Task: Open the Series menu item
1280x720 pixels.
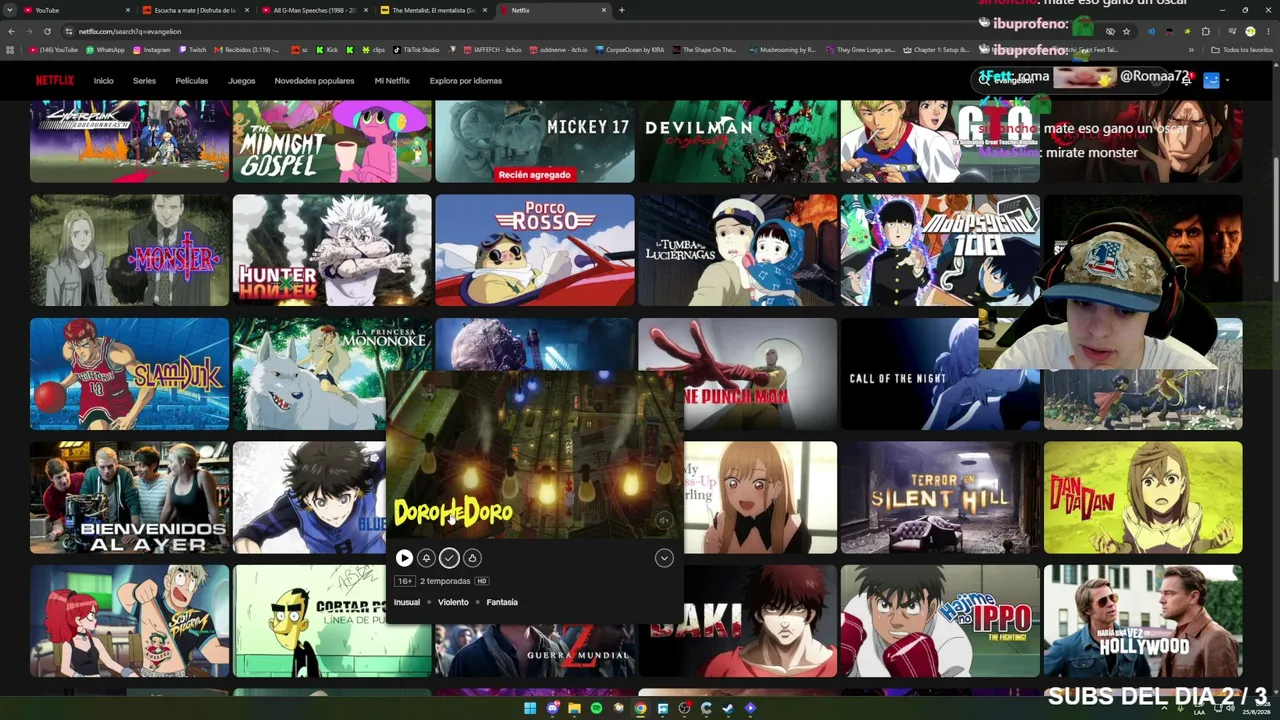Action: [144, 81]
